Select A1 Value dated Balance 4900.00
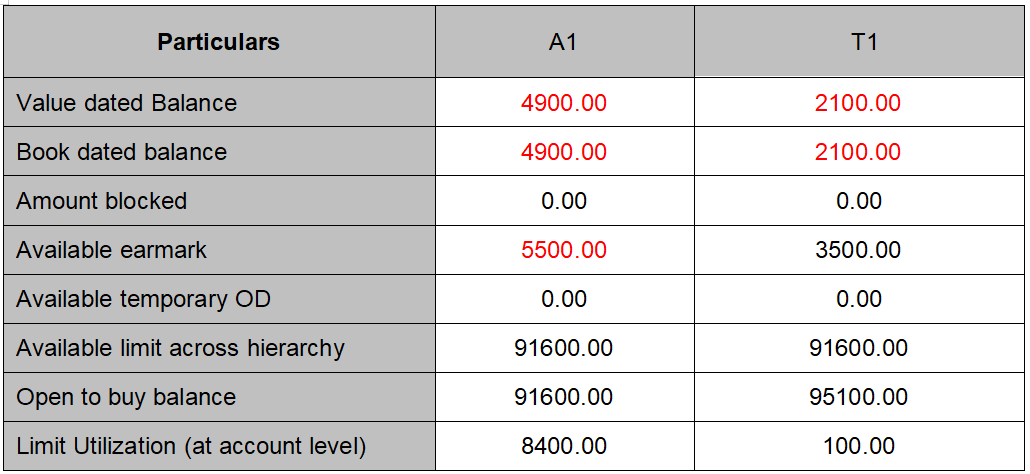Viewport: 1030px width, 474px height. click(564, 103)
